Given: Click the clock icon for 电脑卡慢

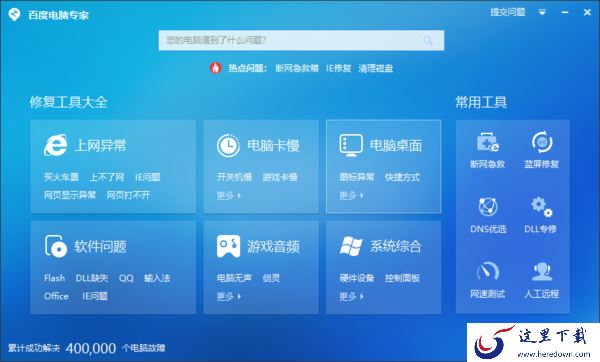Looking at the screenshot, I should (228, 145).
